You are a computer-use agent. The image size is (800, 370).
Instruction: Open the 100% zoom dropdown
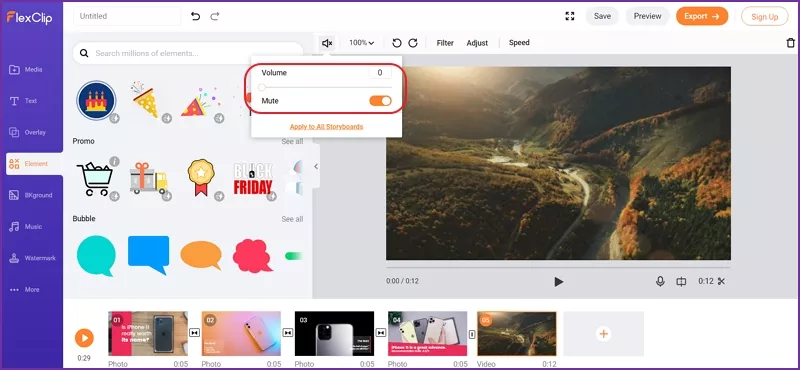click(x=361, y=43)
